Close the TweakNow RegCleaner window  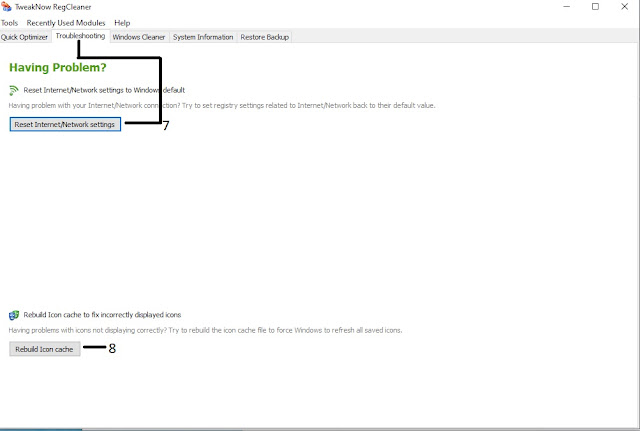click(624, 7)
